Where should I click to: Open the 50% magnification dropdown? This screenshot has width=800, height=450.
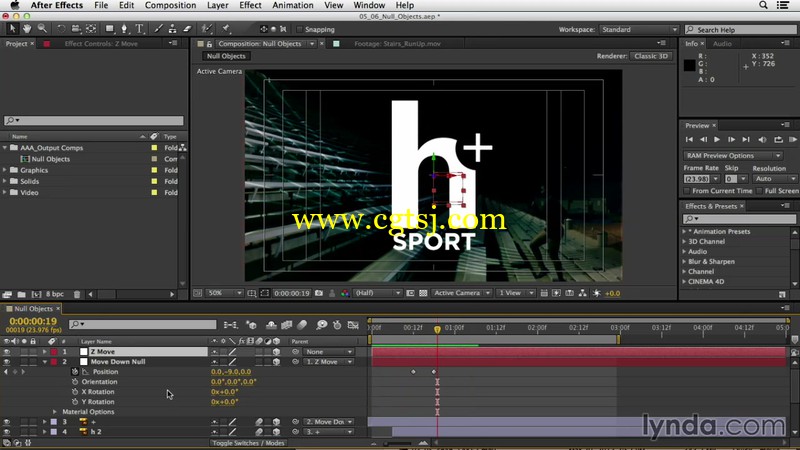click(224, 293)
